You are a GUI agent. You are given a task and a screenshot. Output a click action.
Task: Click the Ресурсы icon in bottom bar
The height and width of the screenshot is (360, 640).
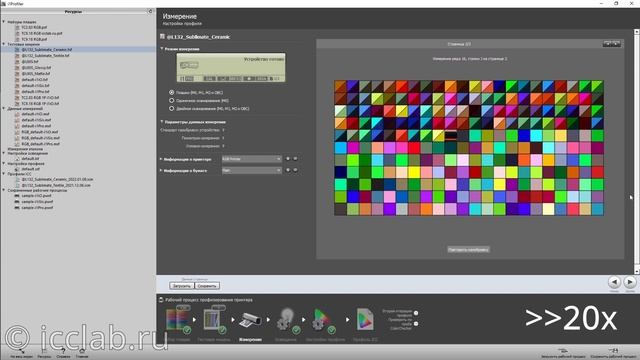coord(44,351)
